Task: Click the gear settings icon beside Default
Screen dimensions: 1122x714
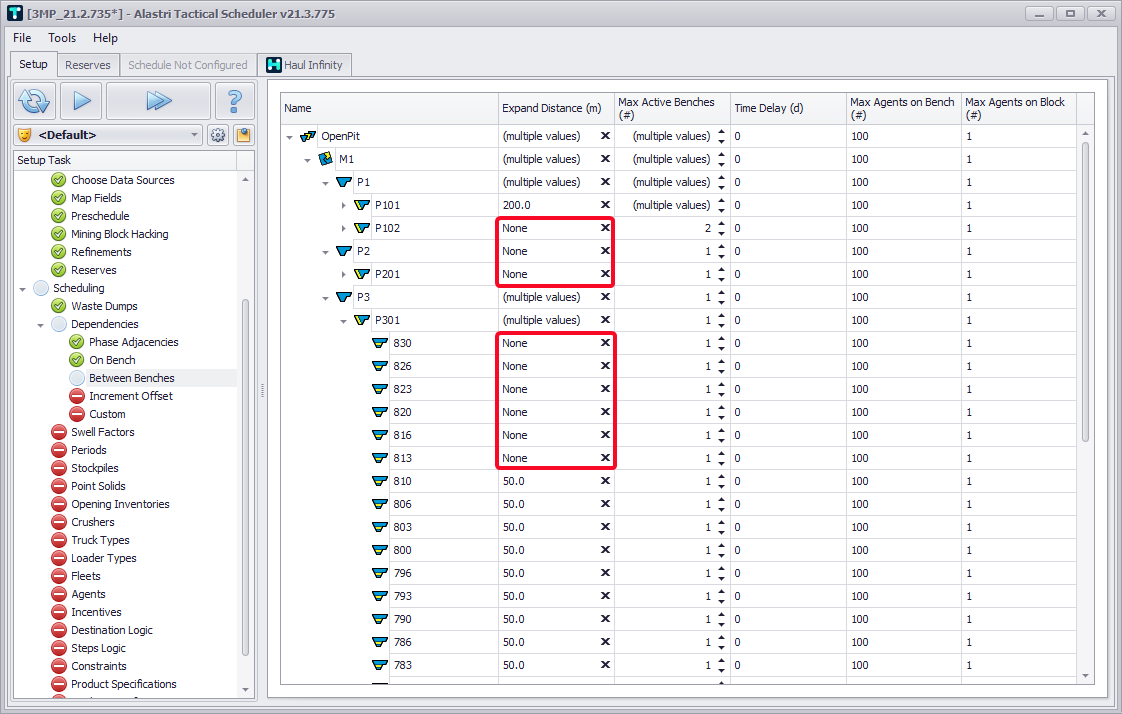Action: coord(218,135)
